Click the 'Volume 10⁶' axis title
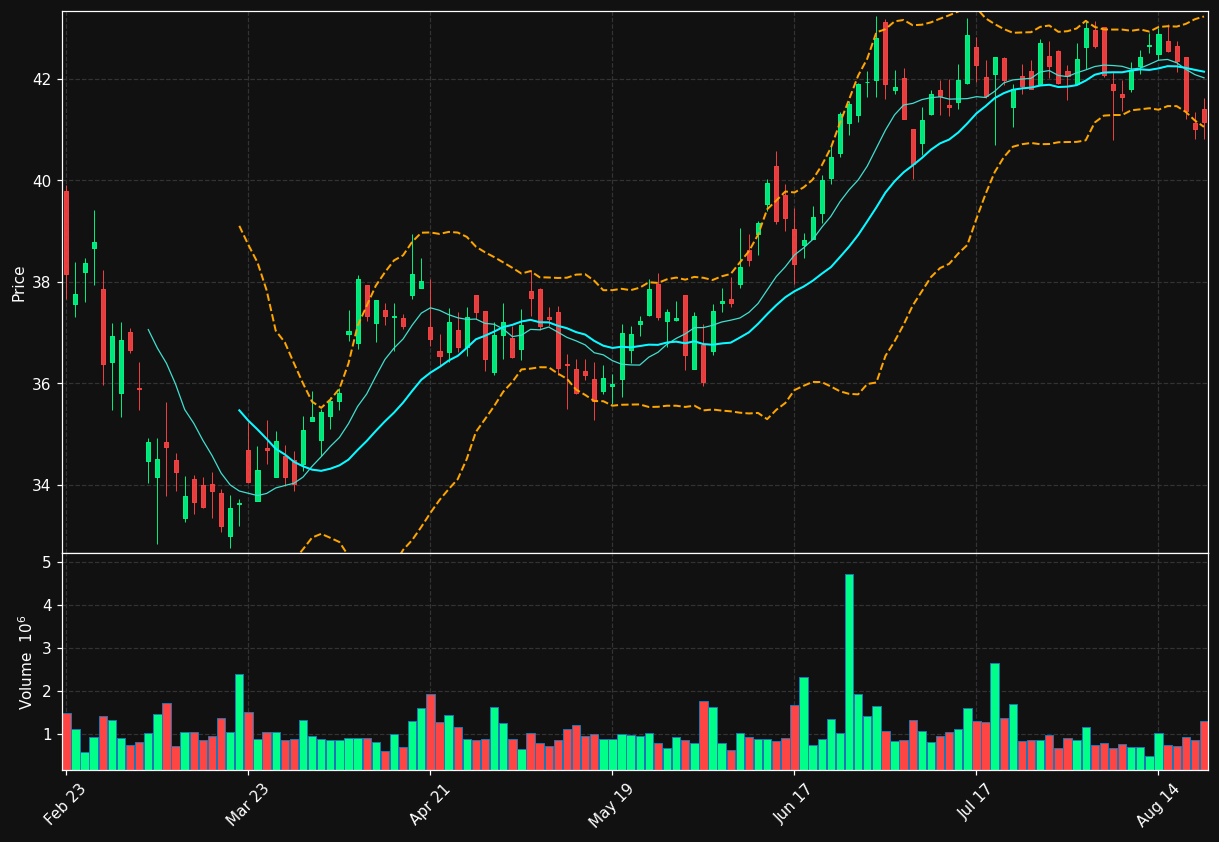This screenshot has width=1219, height=842. [25, 662]
